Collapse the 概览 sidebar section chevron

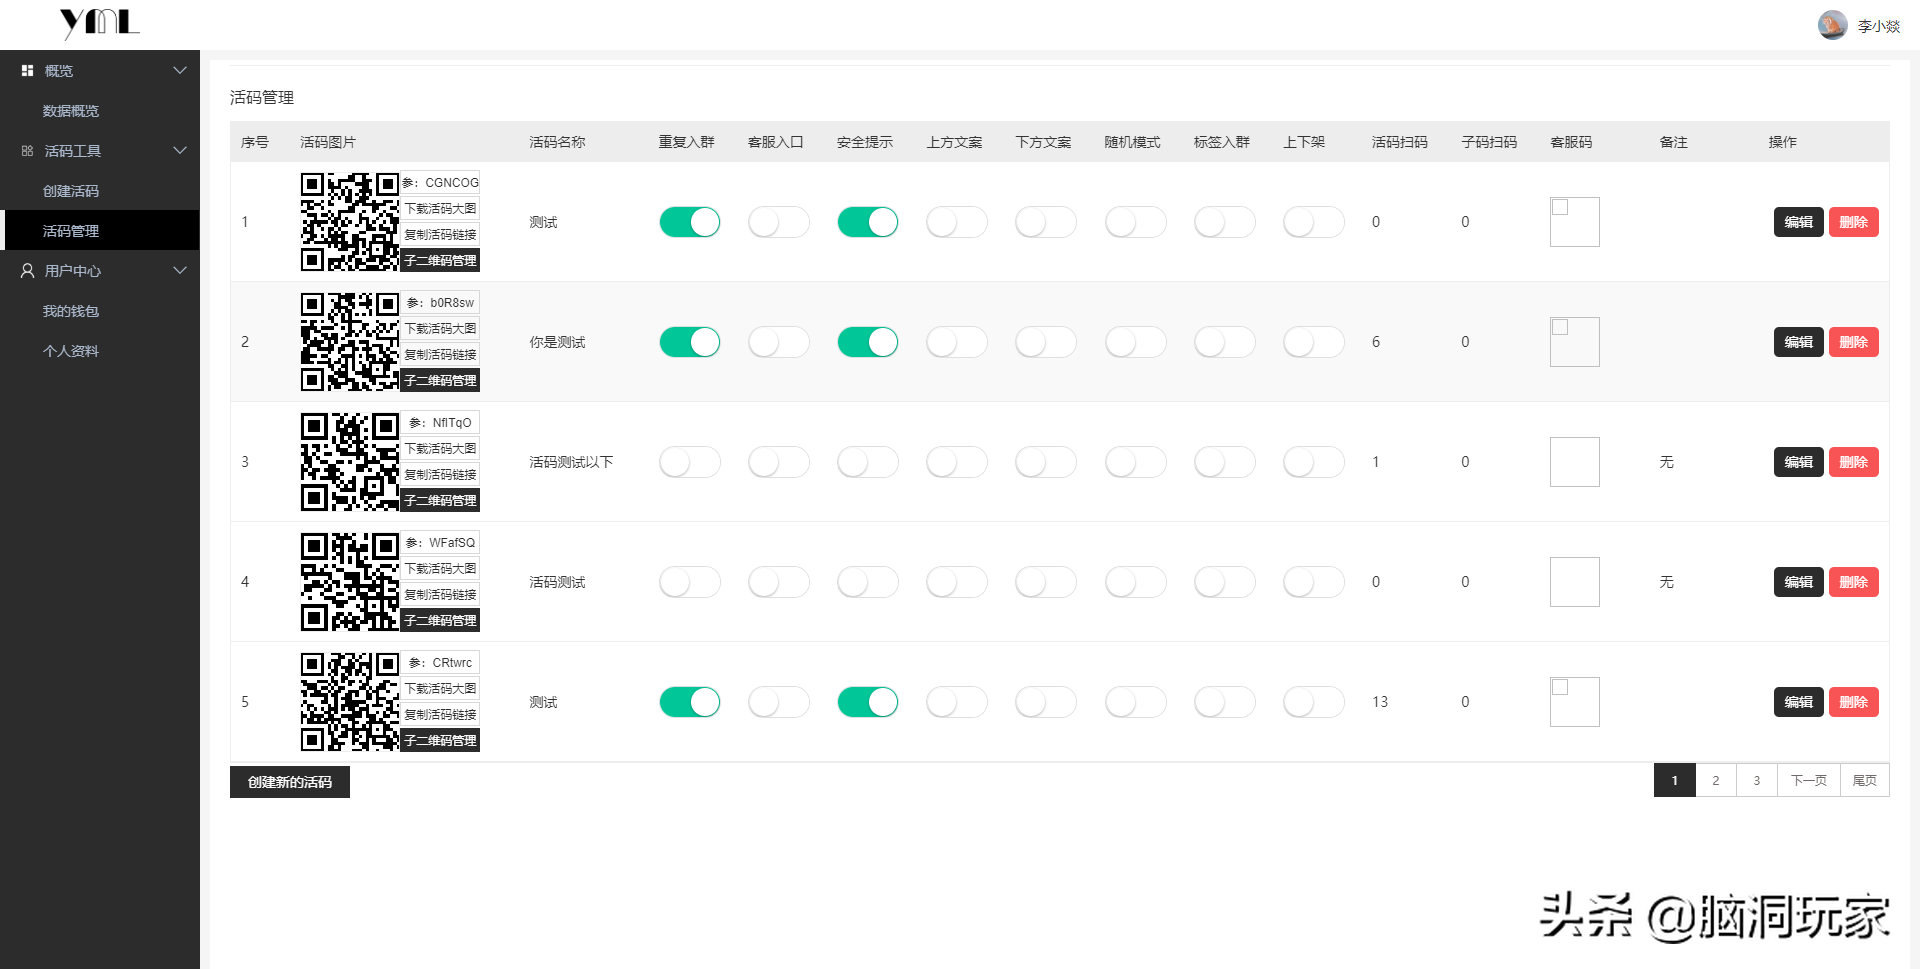(180, 70)
